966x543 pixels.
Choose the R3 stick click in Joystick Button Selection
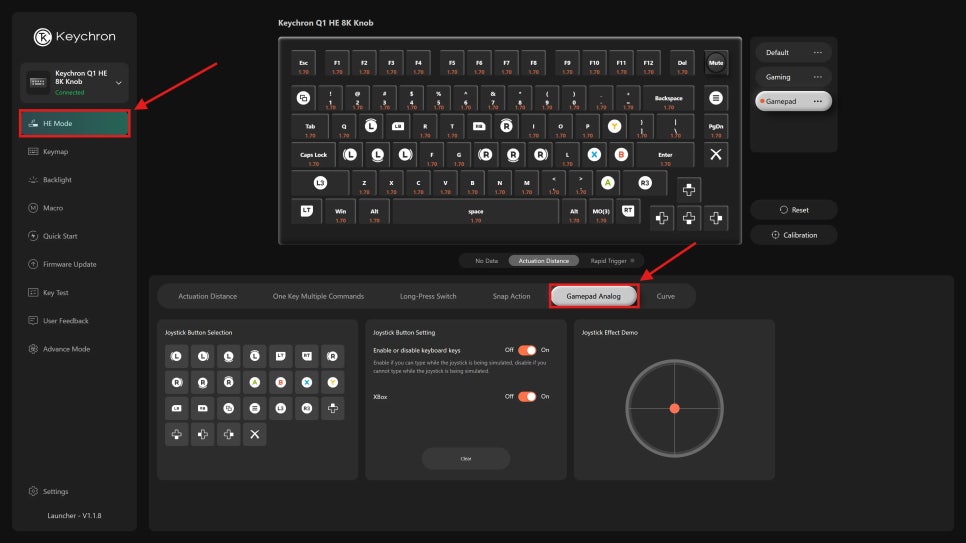pyautogui.click(x=307, y=408)
